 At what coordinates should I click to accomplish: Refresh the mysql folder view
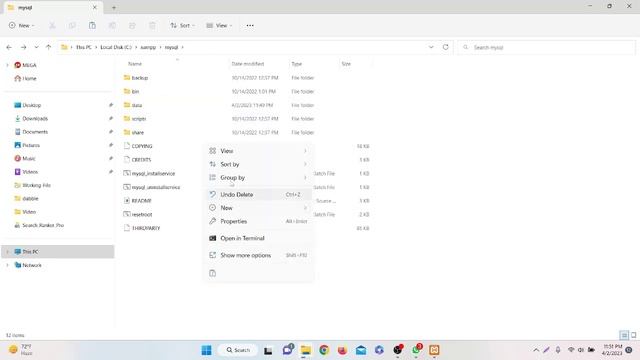tap(446, 47)
